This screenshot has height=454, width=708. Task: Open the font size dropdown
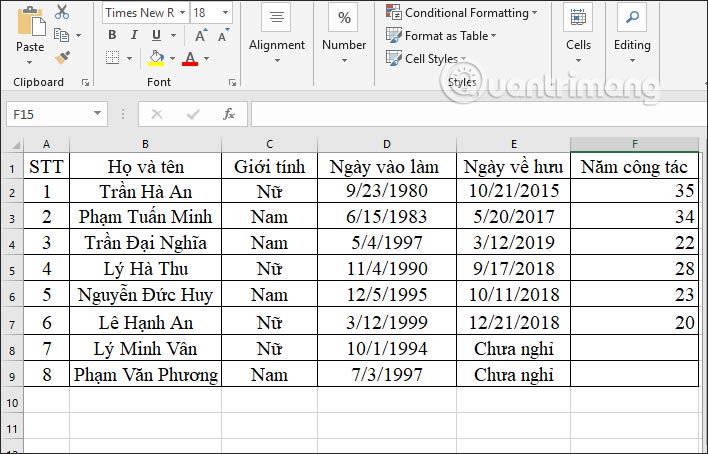pyautogui.click(x=225, y=13)
